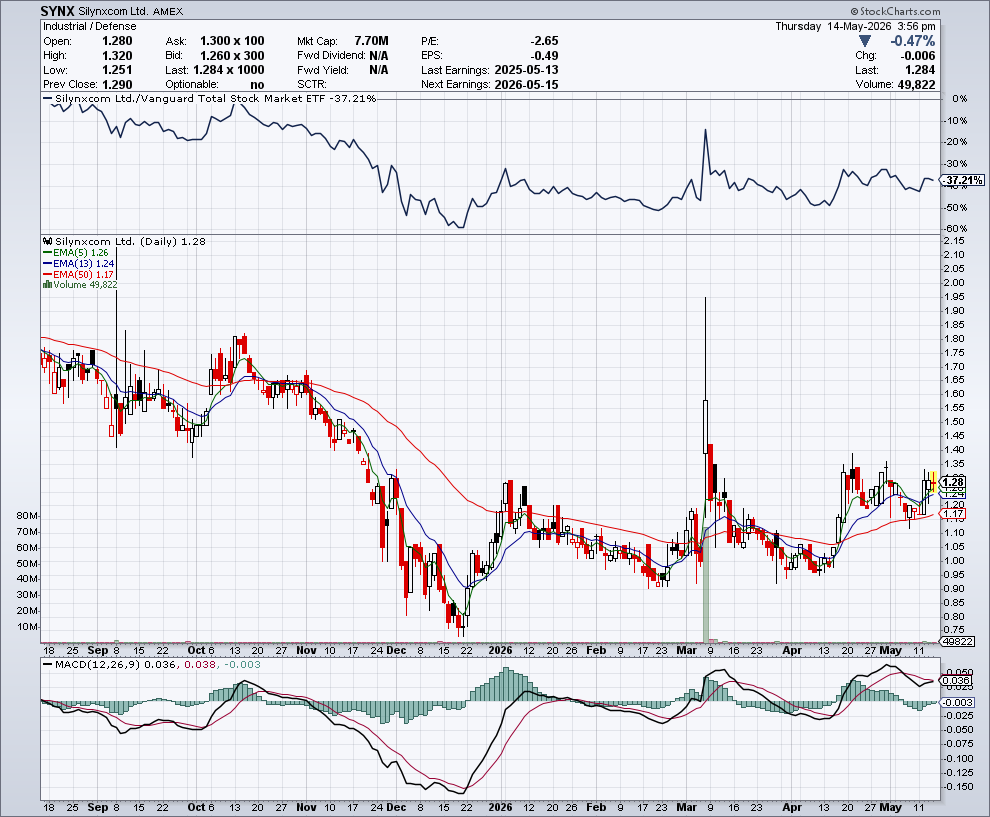
Task: Click the SYNX ticker symbol
Action: click(x=57, y=11)
